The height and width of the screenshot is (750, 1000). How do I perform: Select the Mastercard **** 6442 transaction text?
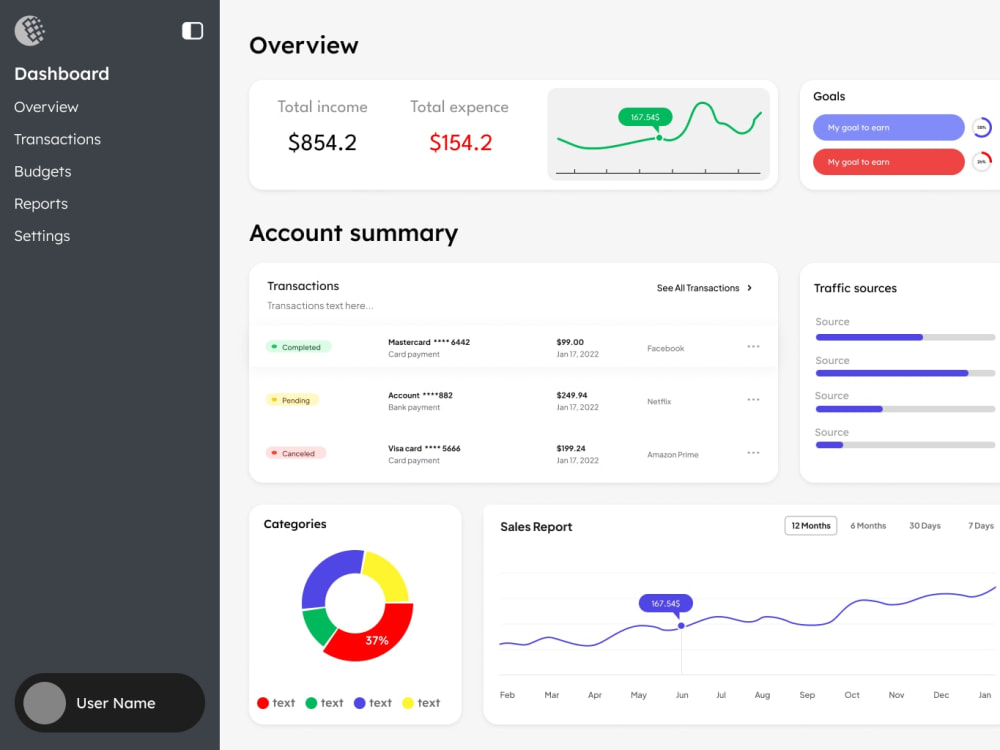(429, 342)
